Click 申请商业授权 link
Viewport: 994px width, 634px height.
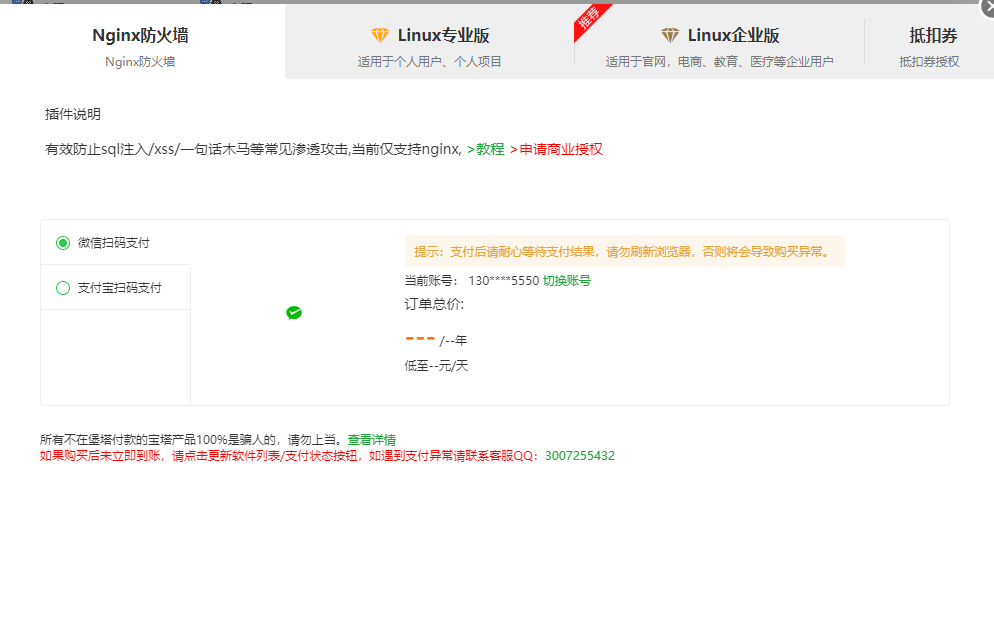(556, 149)
